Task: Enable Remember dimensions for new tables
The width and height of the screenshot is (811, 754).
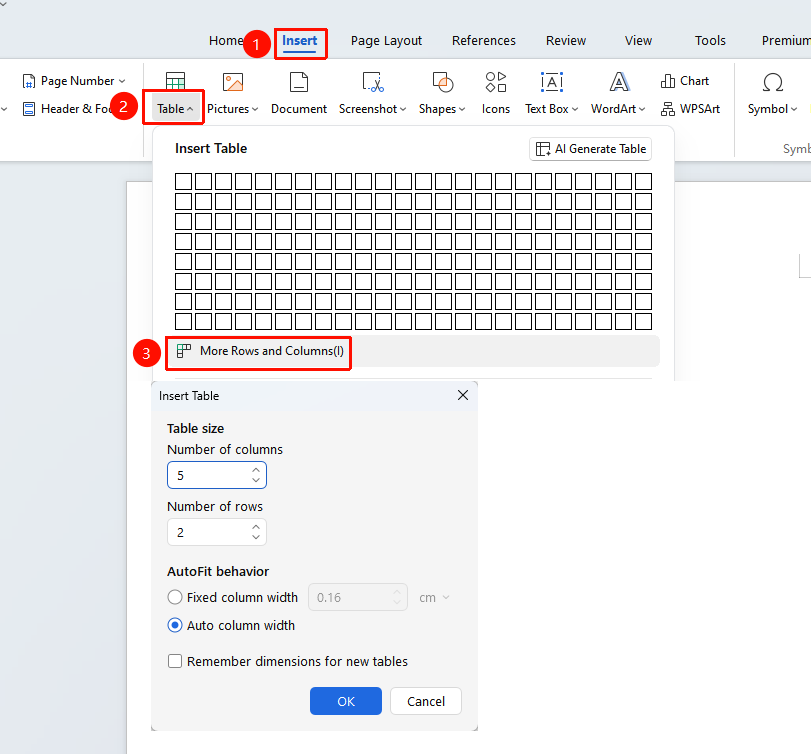Action: 175,661
